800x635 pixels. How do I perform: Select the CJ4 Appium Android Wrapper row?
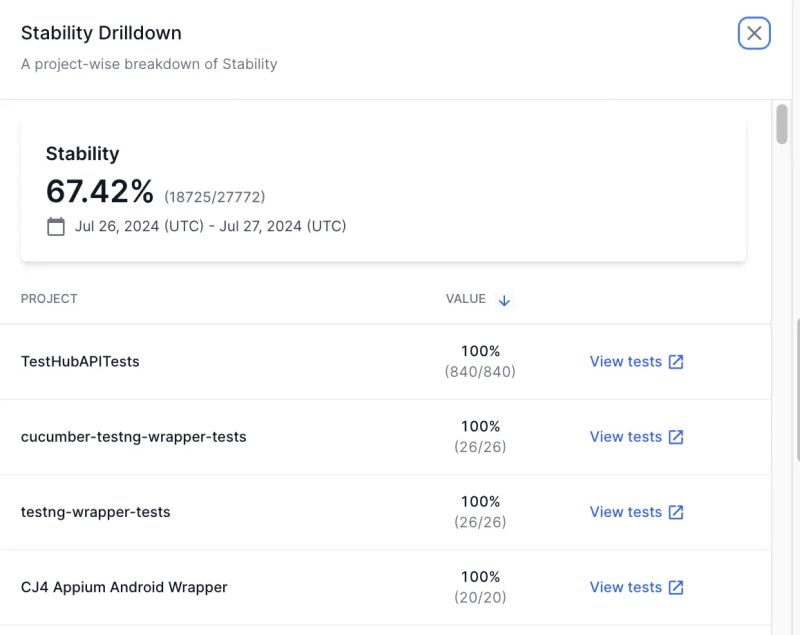125,587
